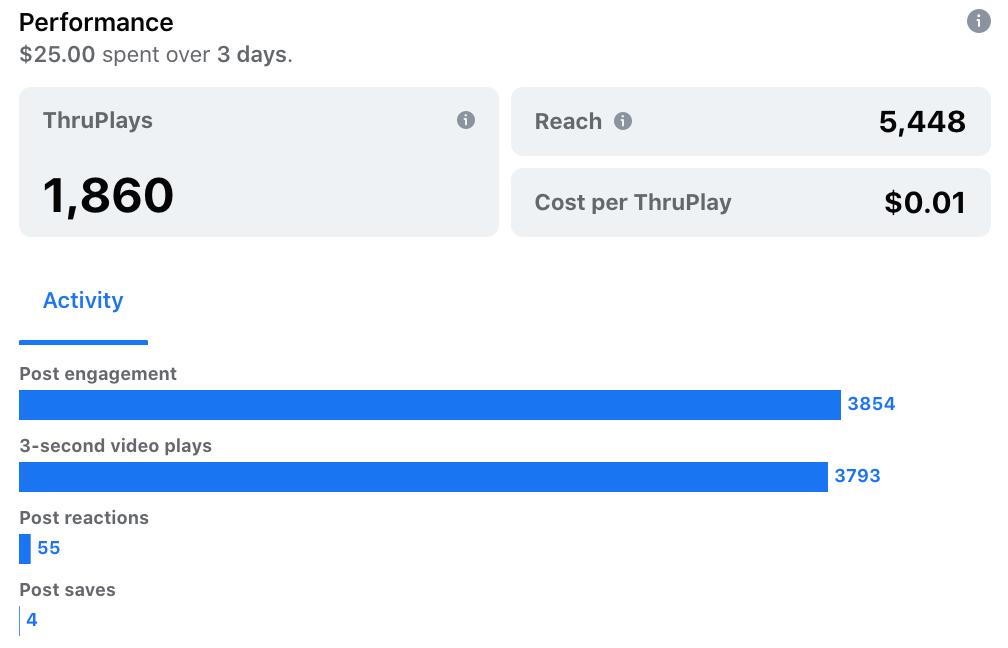Click the ThruPlays card label
The image size is (1008, 648).
click(x=98, y=121)
